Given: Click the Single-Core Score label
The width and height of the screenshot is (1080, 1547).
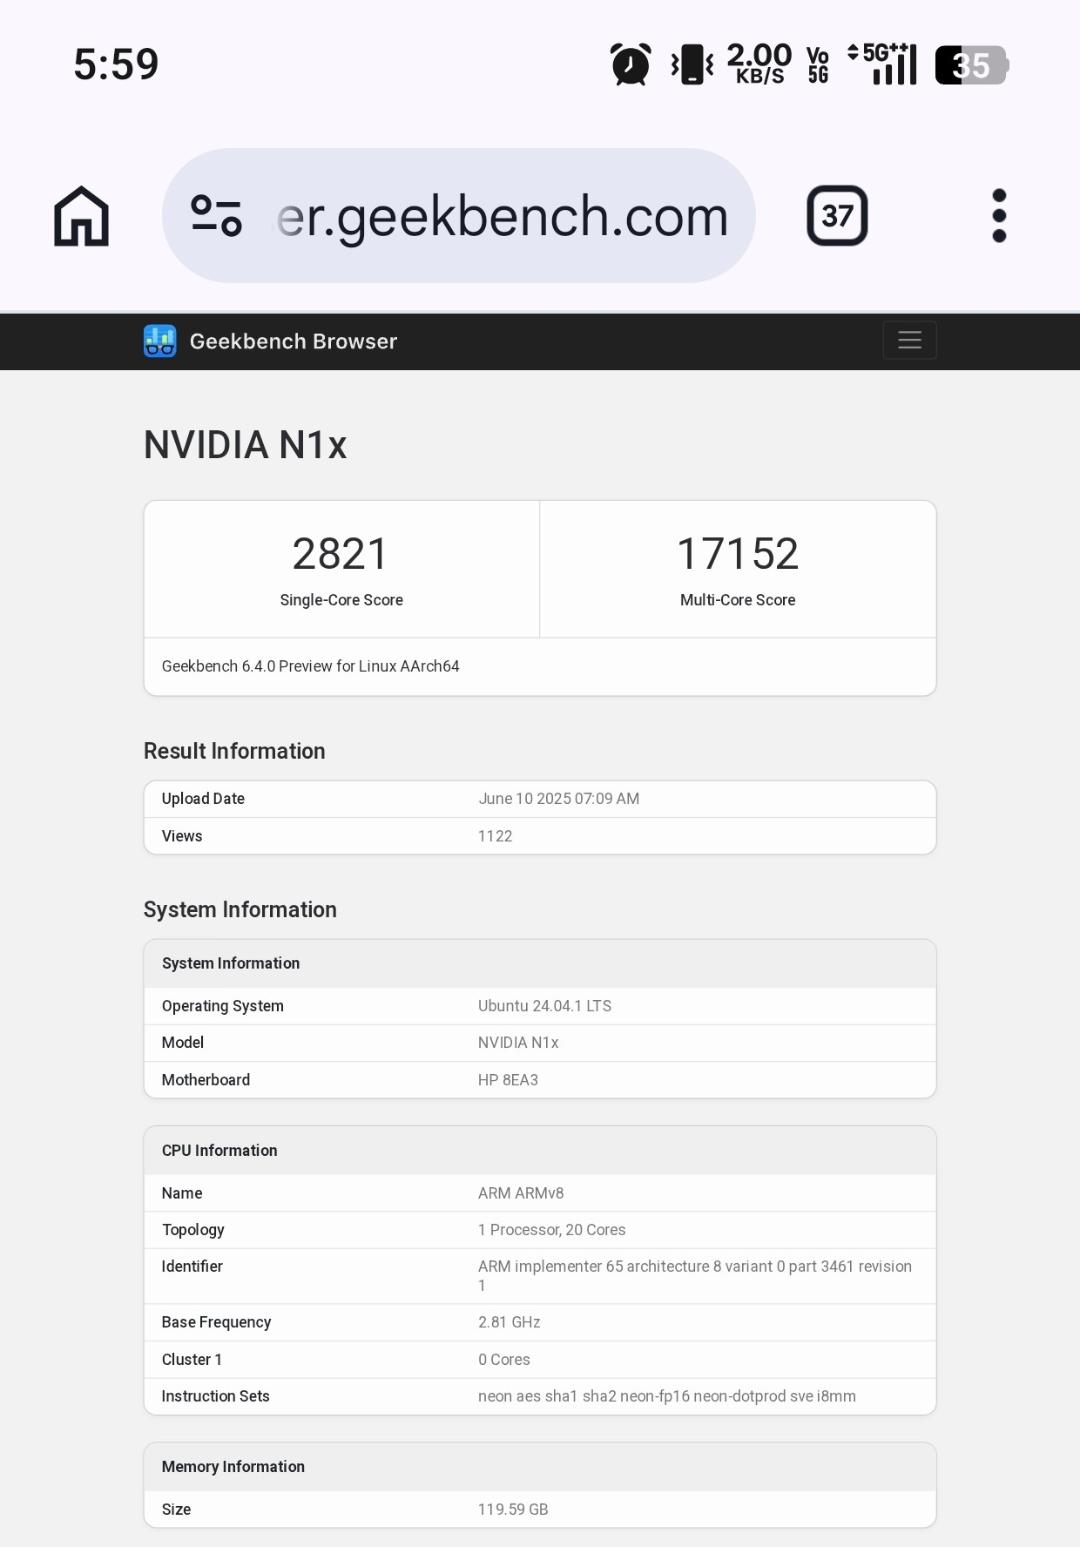Looking at the screenshot, I should [x=341, y=600].
